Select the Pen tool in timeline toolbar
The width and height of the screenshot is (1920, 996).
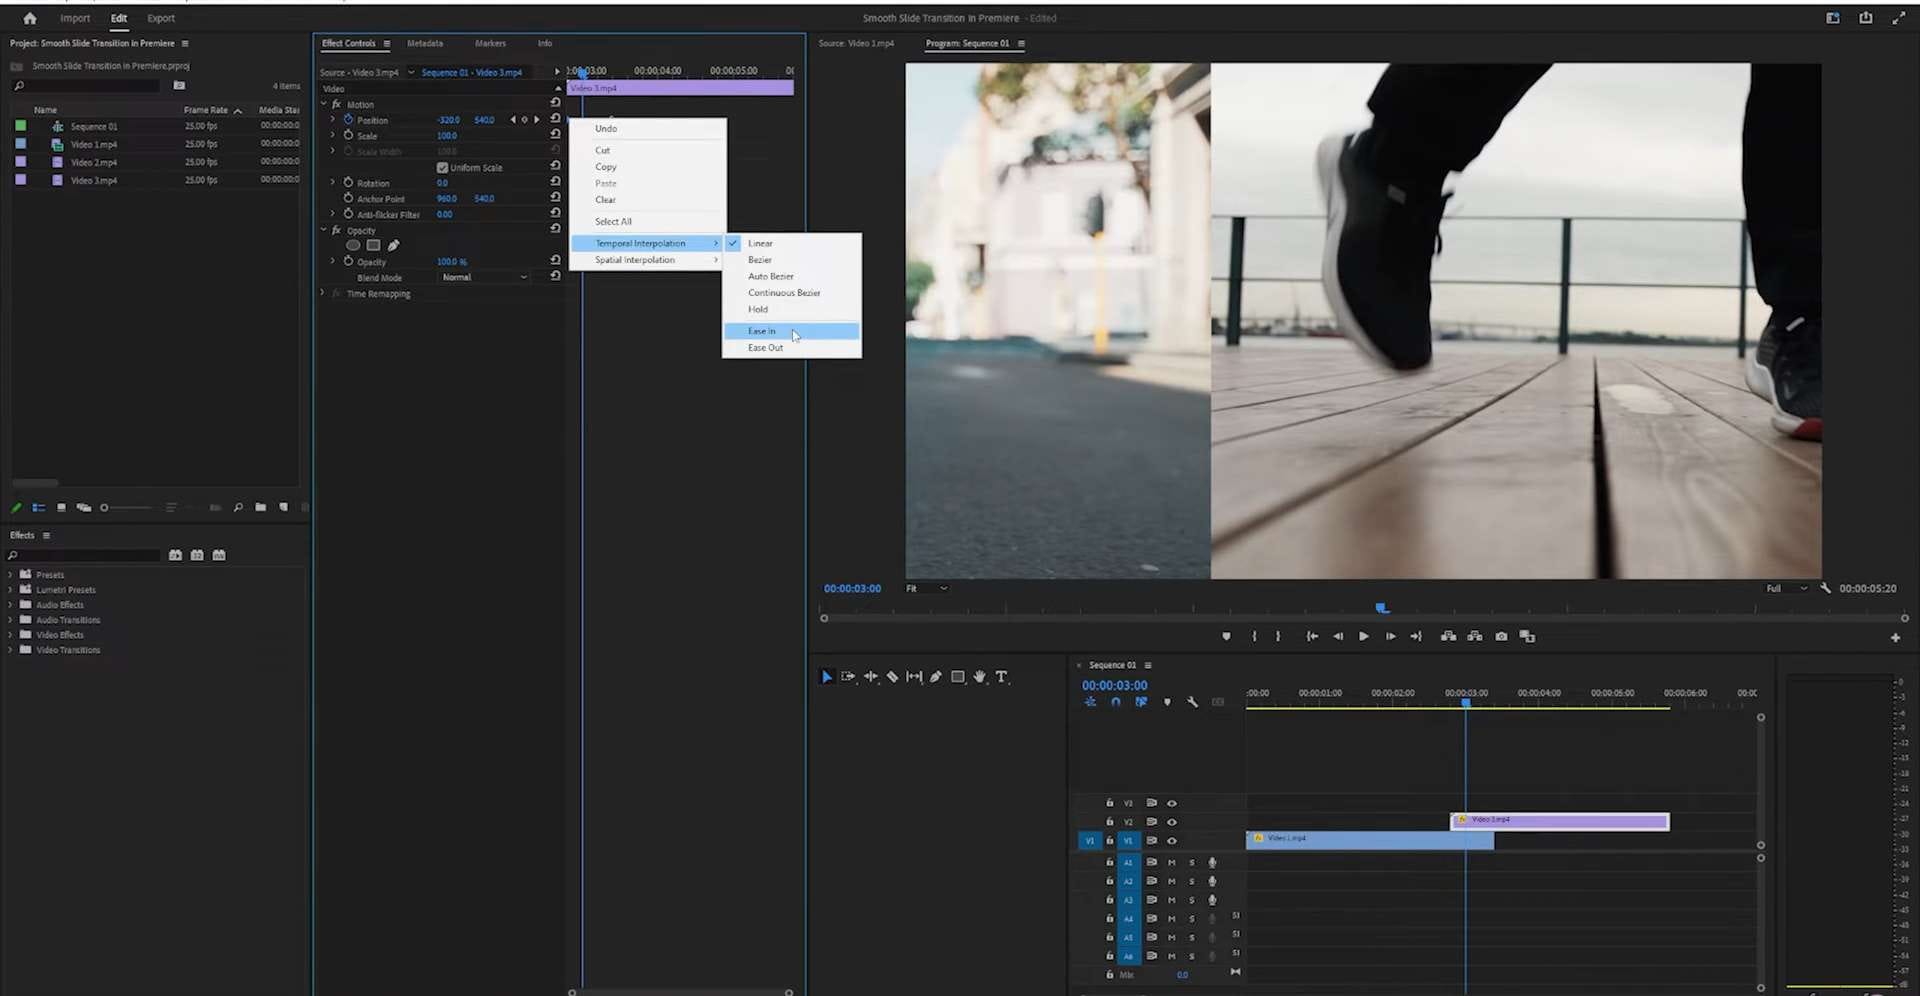point(935,677)
